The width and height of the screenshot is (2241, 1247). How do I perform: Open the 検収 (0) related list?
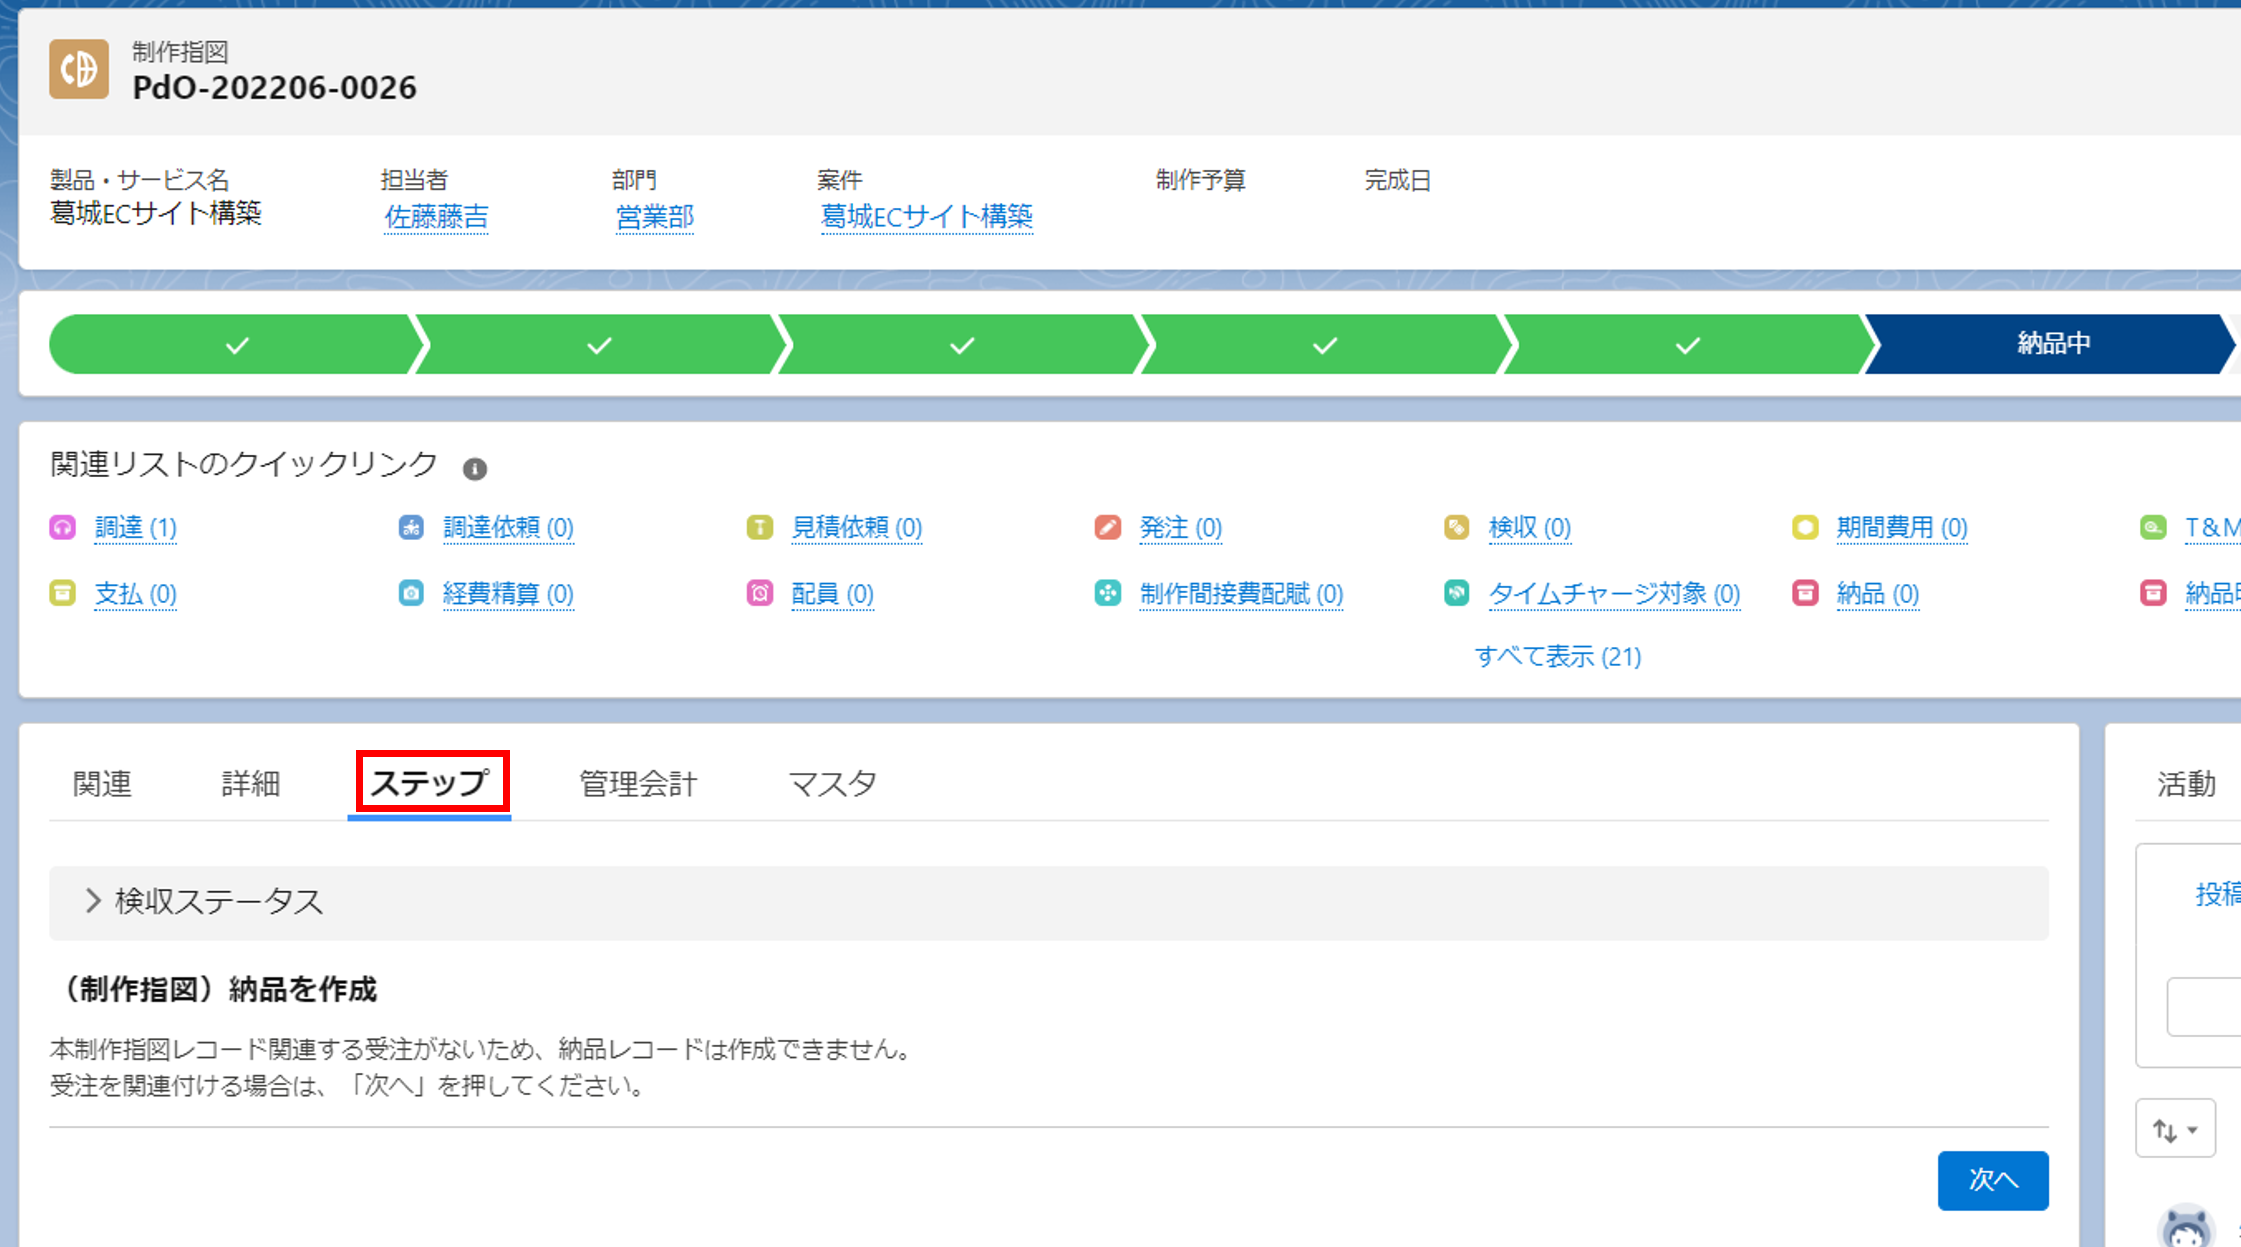coord(1530,527)
